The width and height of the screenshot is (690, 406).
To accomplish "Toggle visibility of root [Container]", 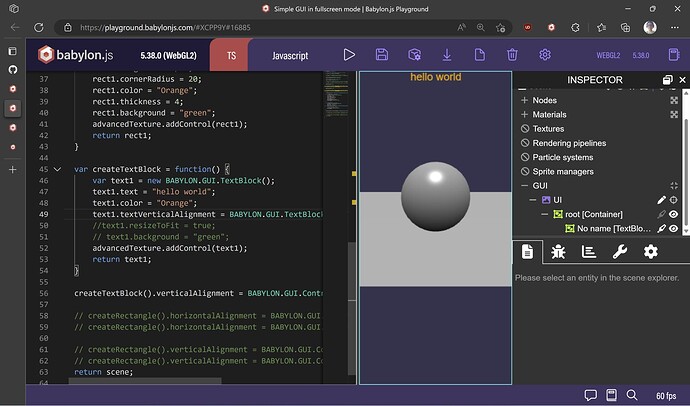I will [673, 214].
